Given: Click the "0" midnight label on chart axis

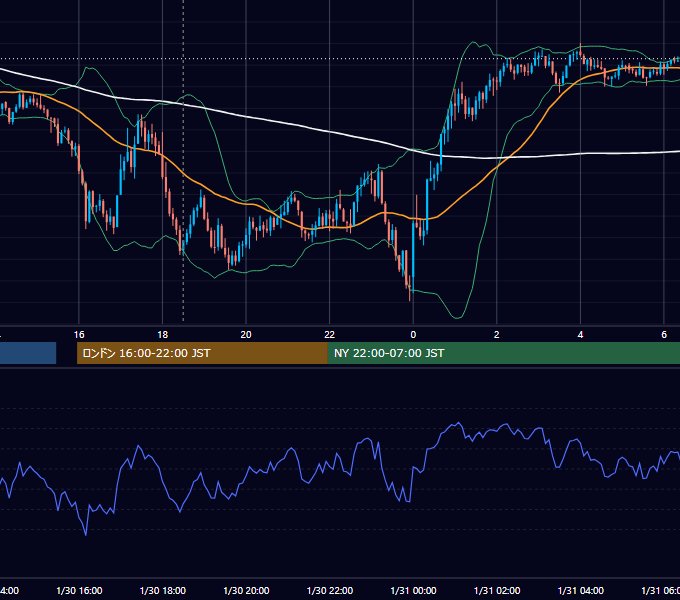Looking at the screenshot, I should pos(413,335).
